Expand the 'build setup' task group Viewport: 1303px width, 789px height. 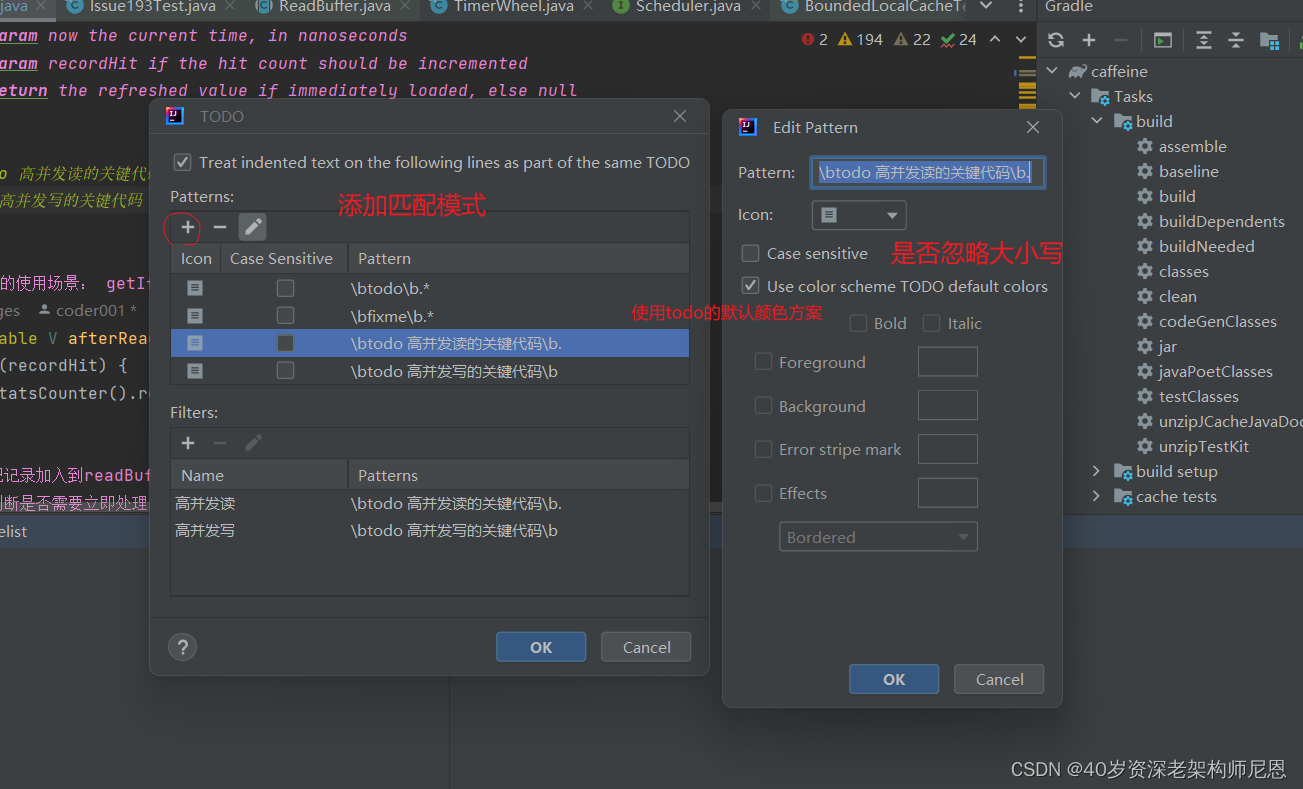point(1097,471)
